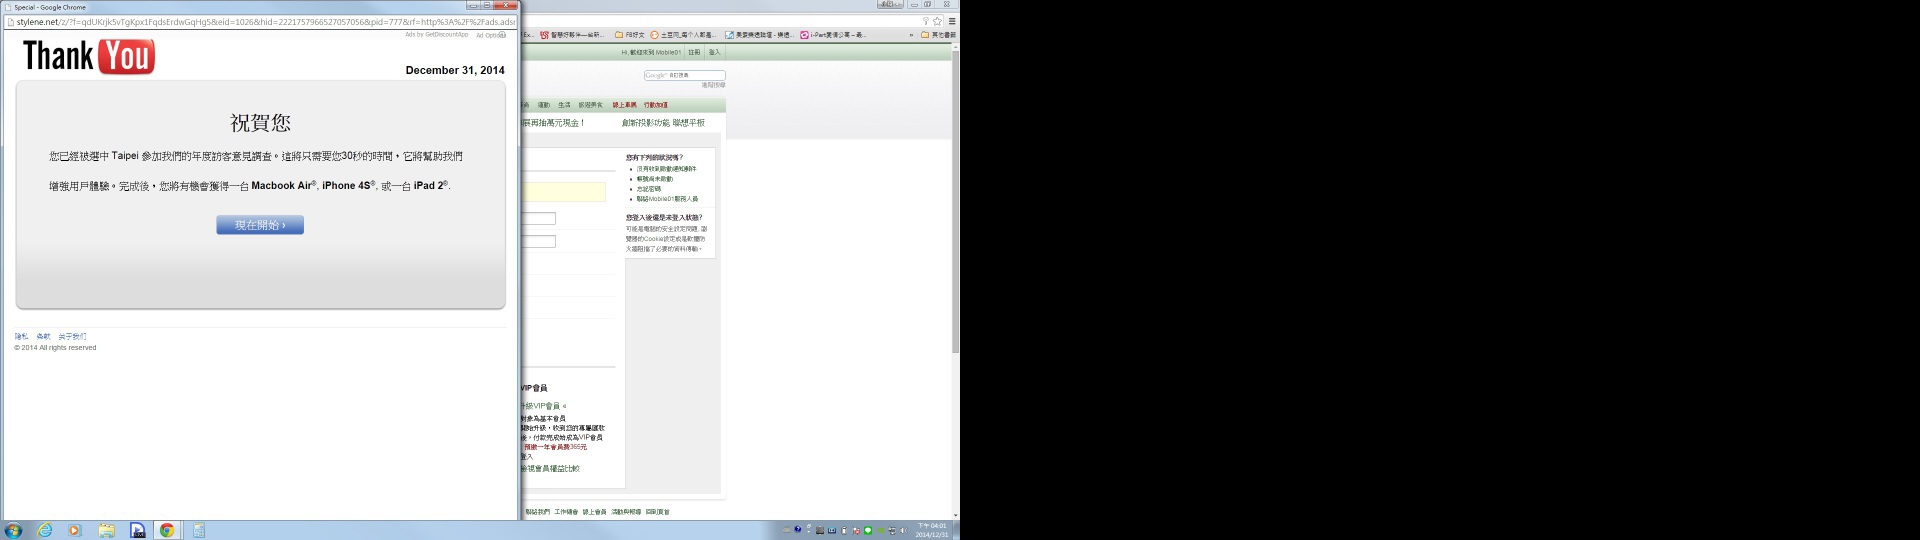This screenshot has width=1920, height=540.
Task: Click the help question mark tray icon
Action: coord(797,530)
